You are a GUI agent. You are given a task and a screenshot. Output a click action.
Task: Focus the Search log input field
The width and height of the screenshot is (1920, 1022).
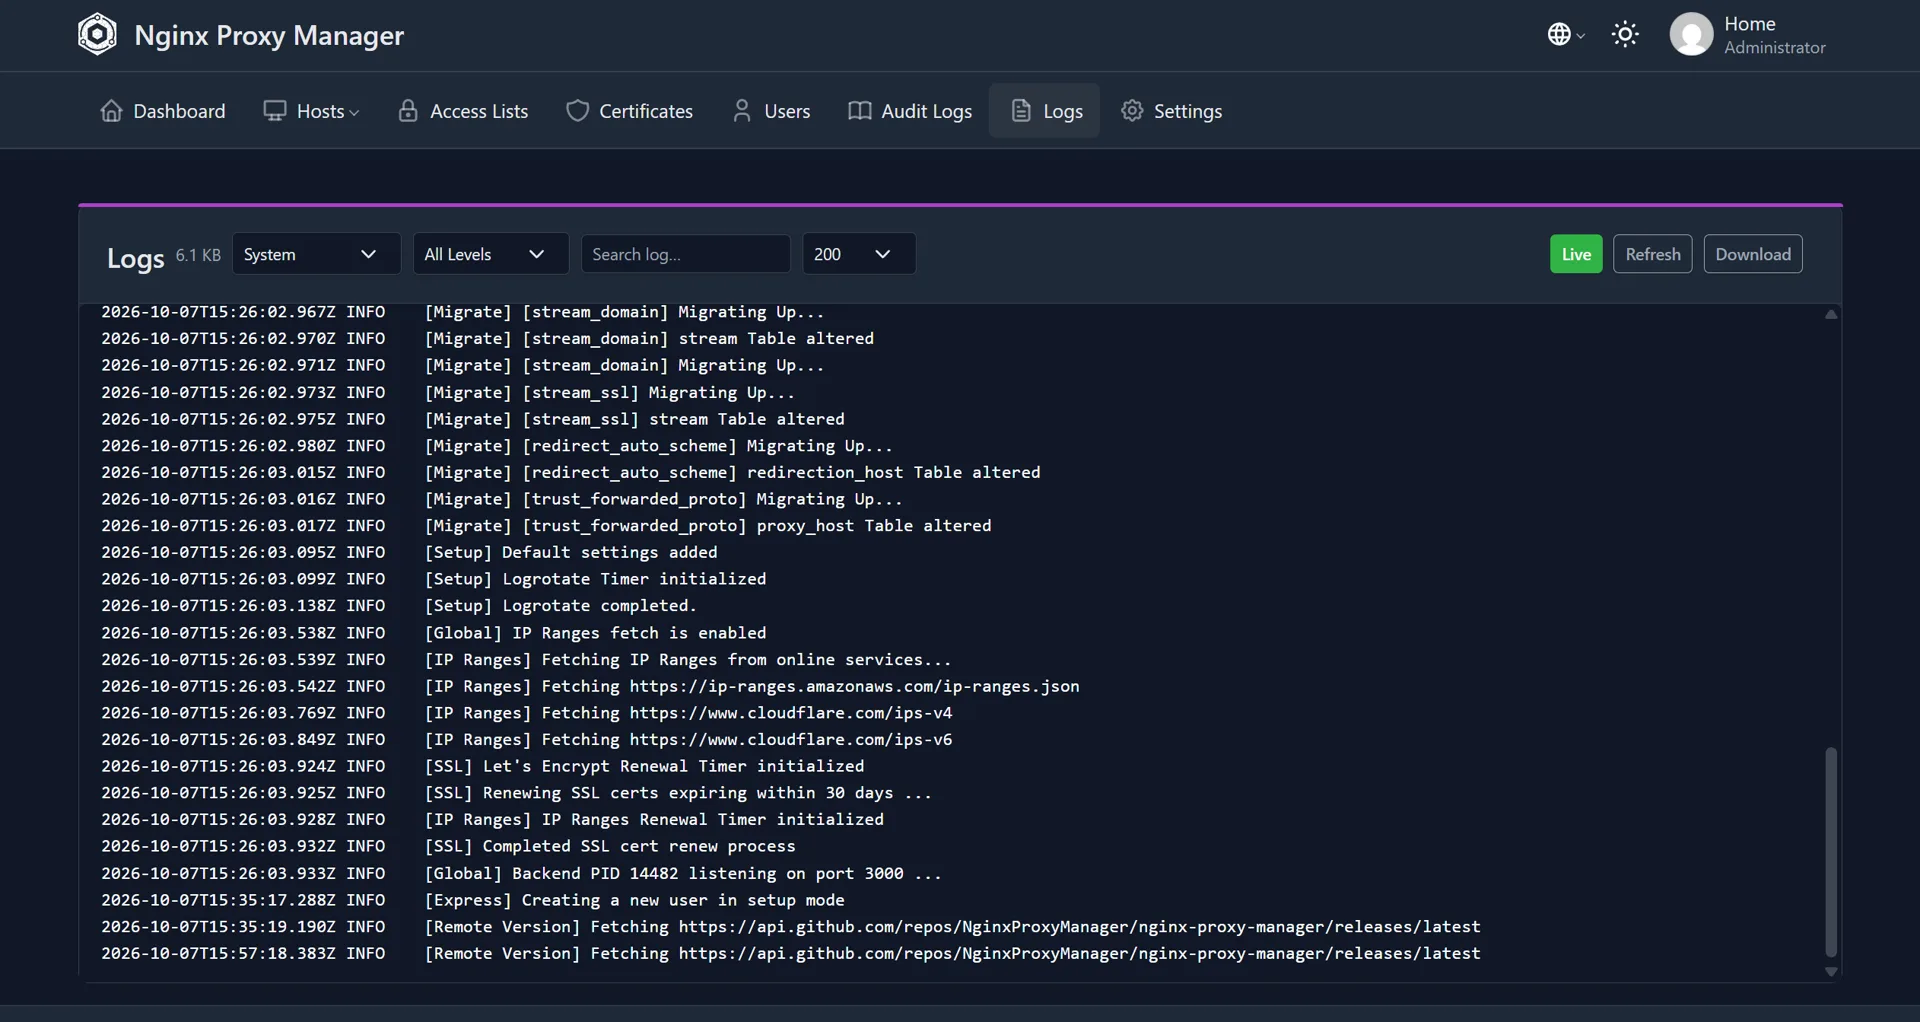686,254
